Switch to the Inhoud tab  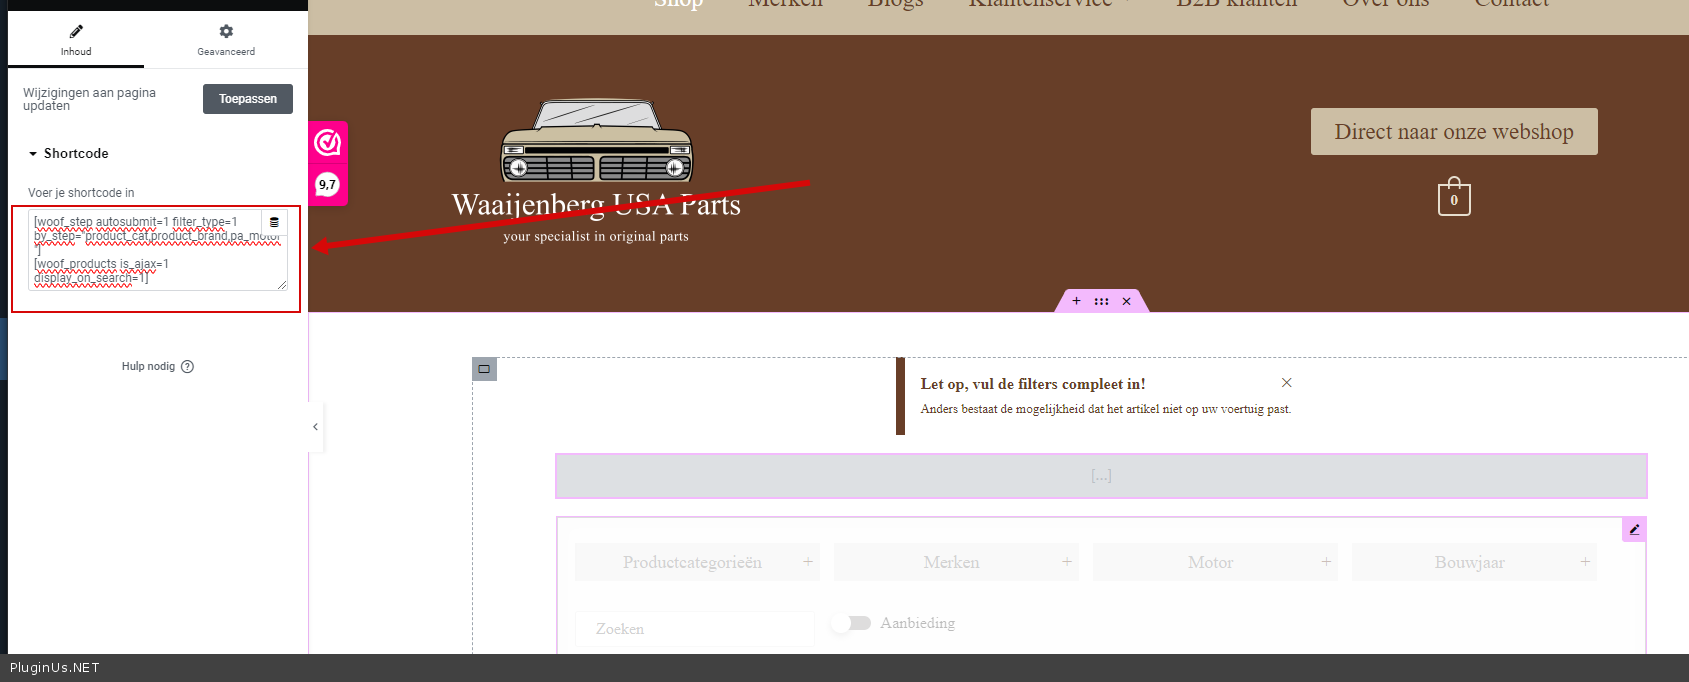[x=76, y=40]
